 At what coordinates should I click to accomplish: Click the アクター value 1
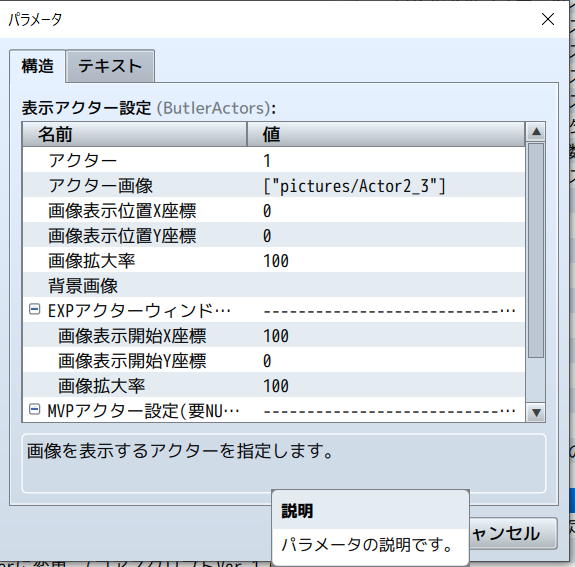267,161
